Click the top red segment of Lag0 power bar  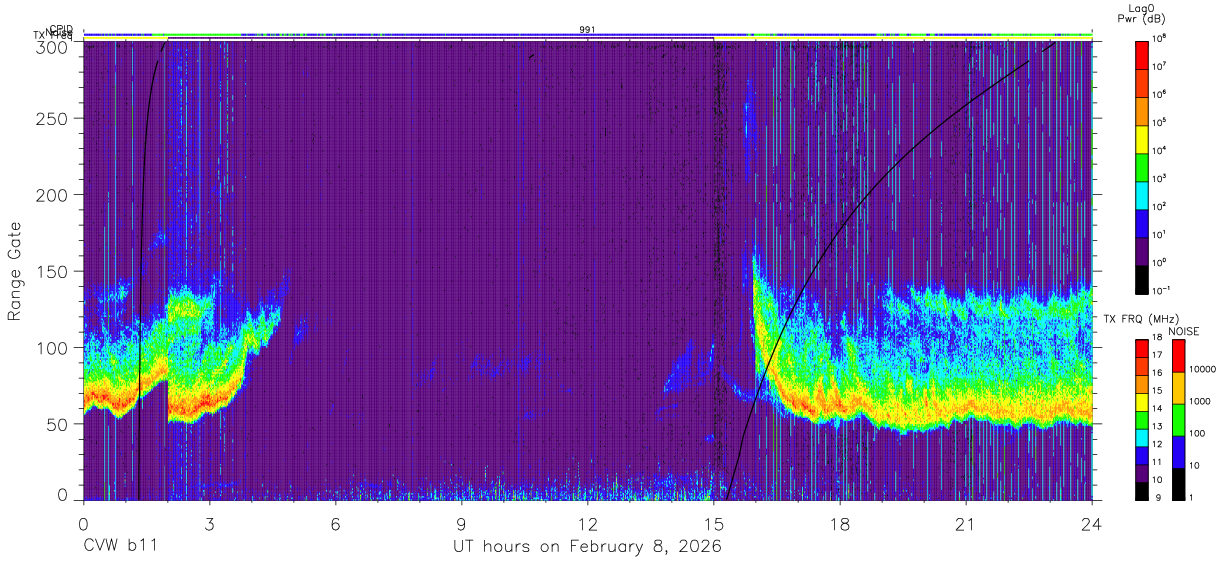(x=1143, y=54)
